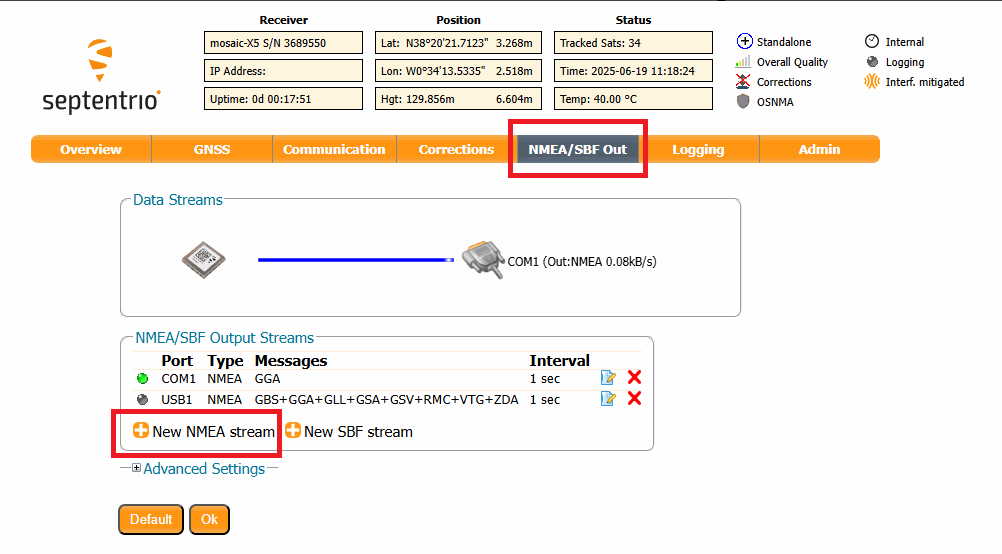
Task: Click the grey status dot for USB1
Action: pos(143,399)
